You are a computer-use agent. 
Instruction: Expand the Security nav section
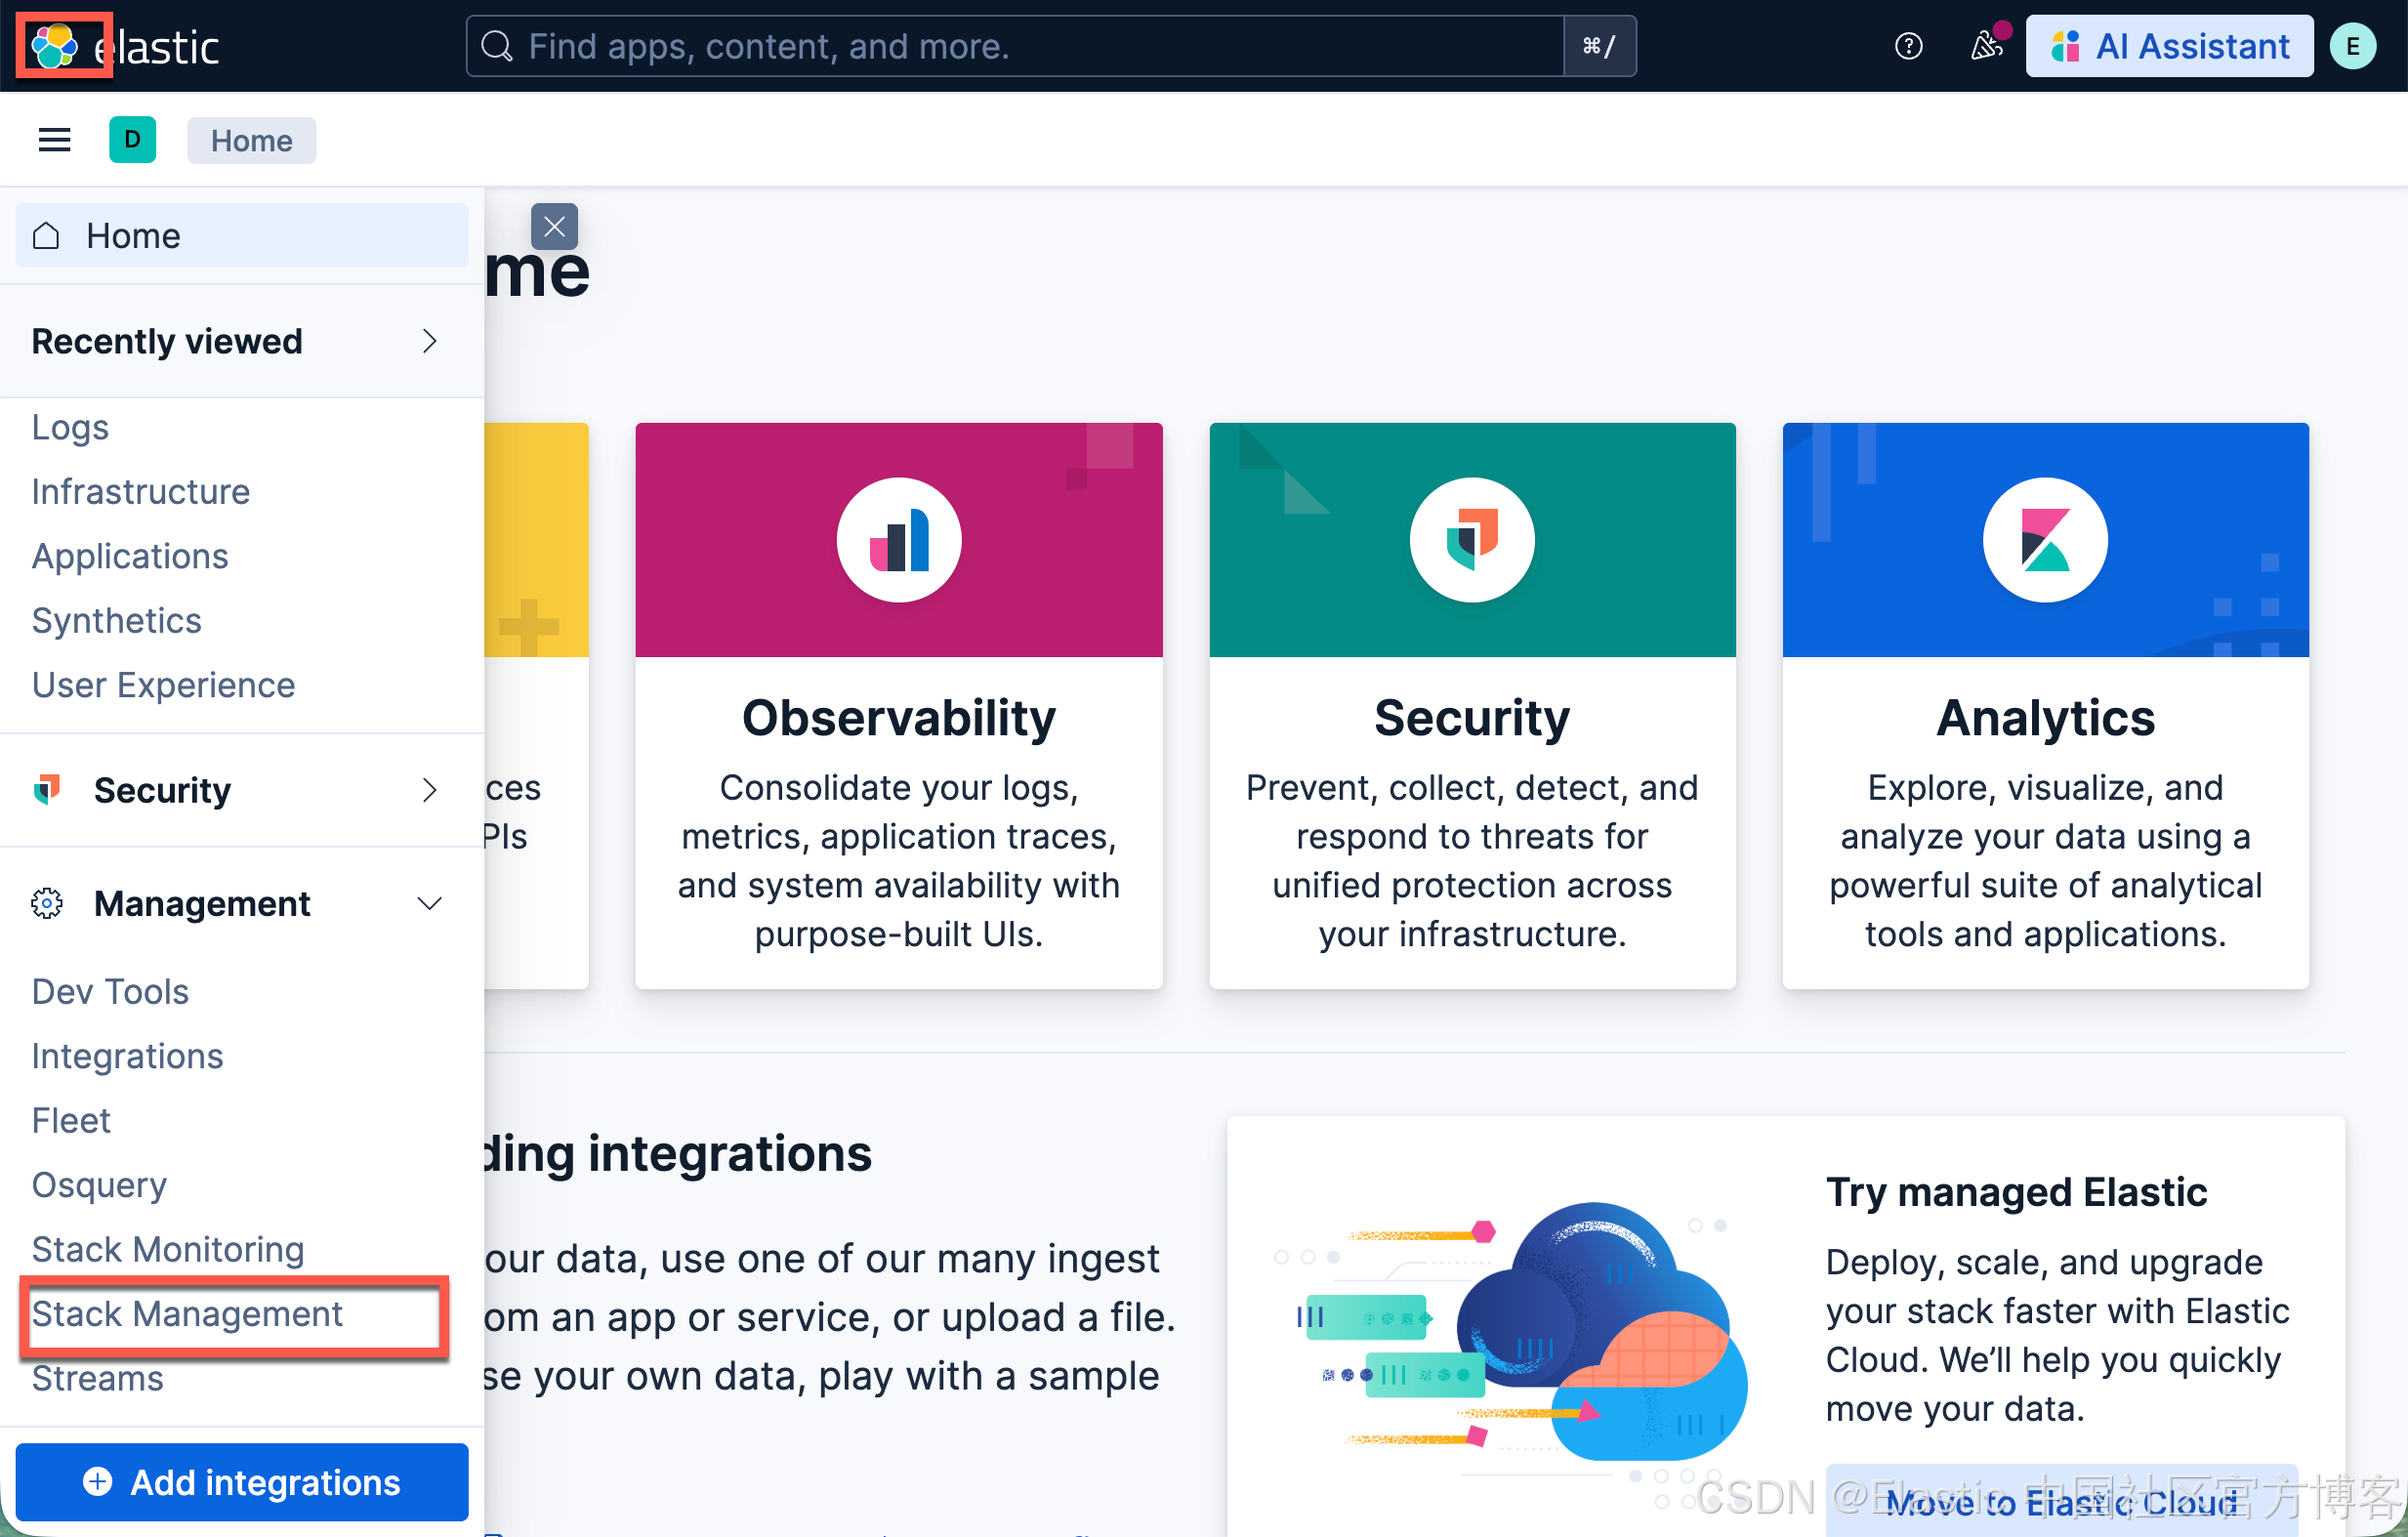[x=429, y=790]
